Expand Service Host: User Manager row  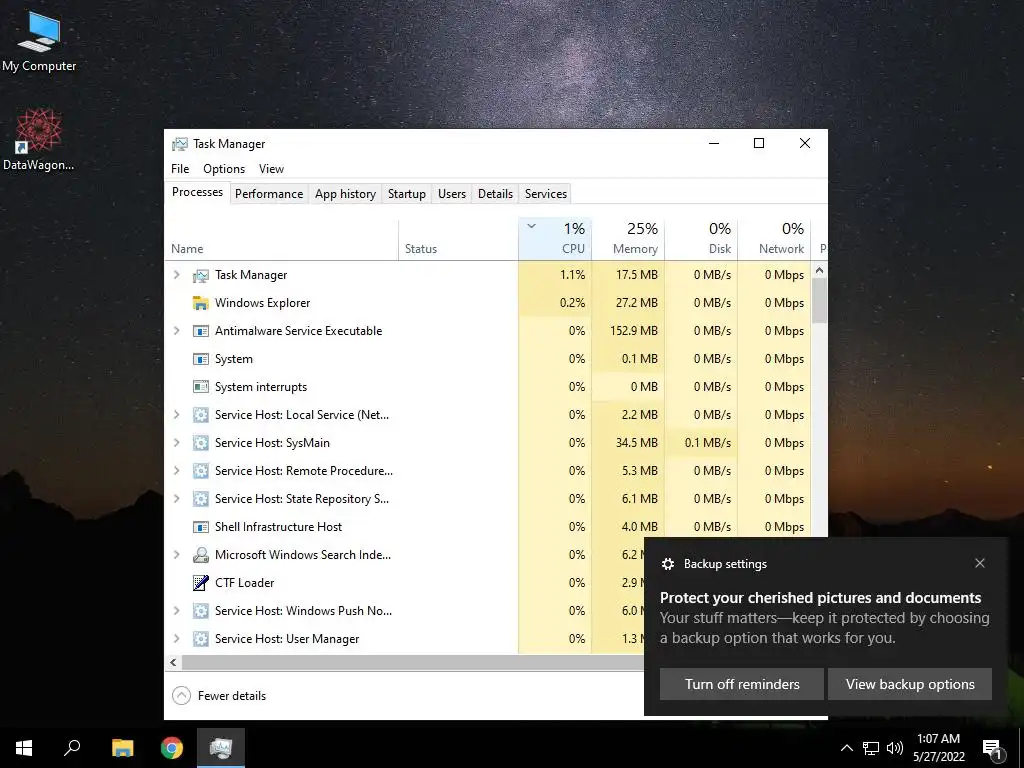click(x=176, y=639)
